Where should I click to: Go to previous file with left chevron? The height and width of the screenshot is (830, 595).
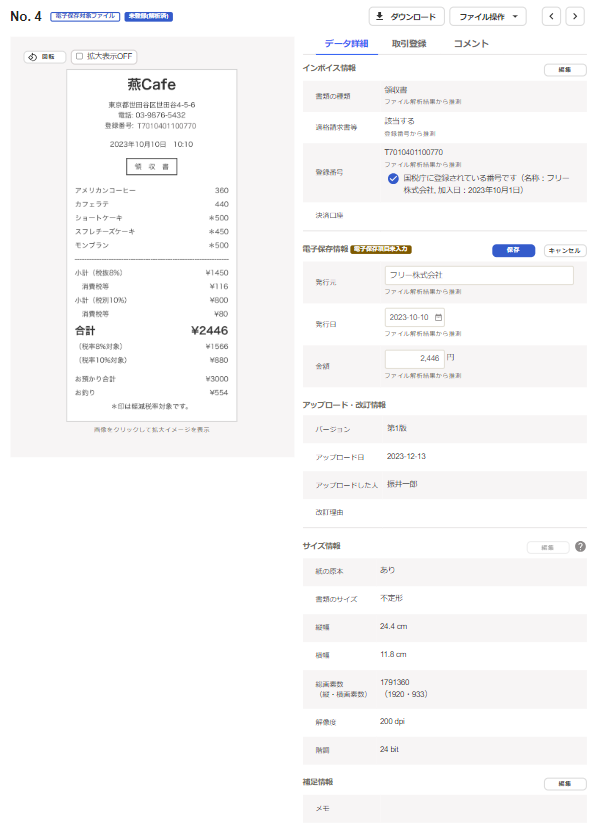[x=551, y=16]
